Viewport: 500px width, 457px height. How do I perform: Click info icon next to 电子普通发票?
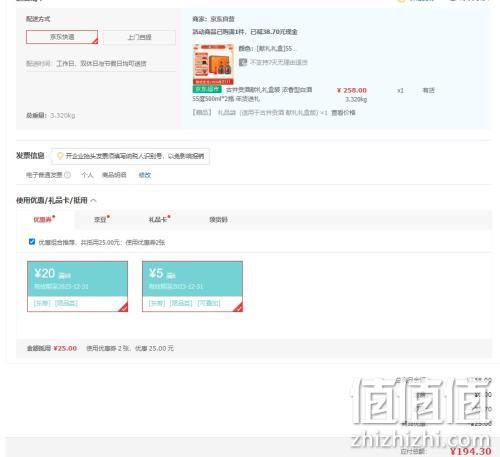(67, 175)
